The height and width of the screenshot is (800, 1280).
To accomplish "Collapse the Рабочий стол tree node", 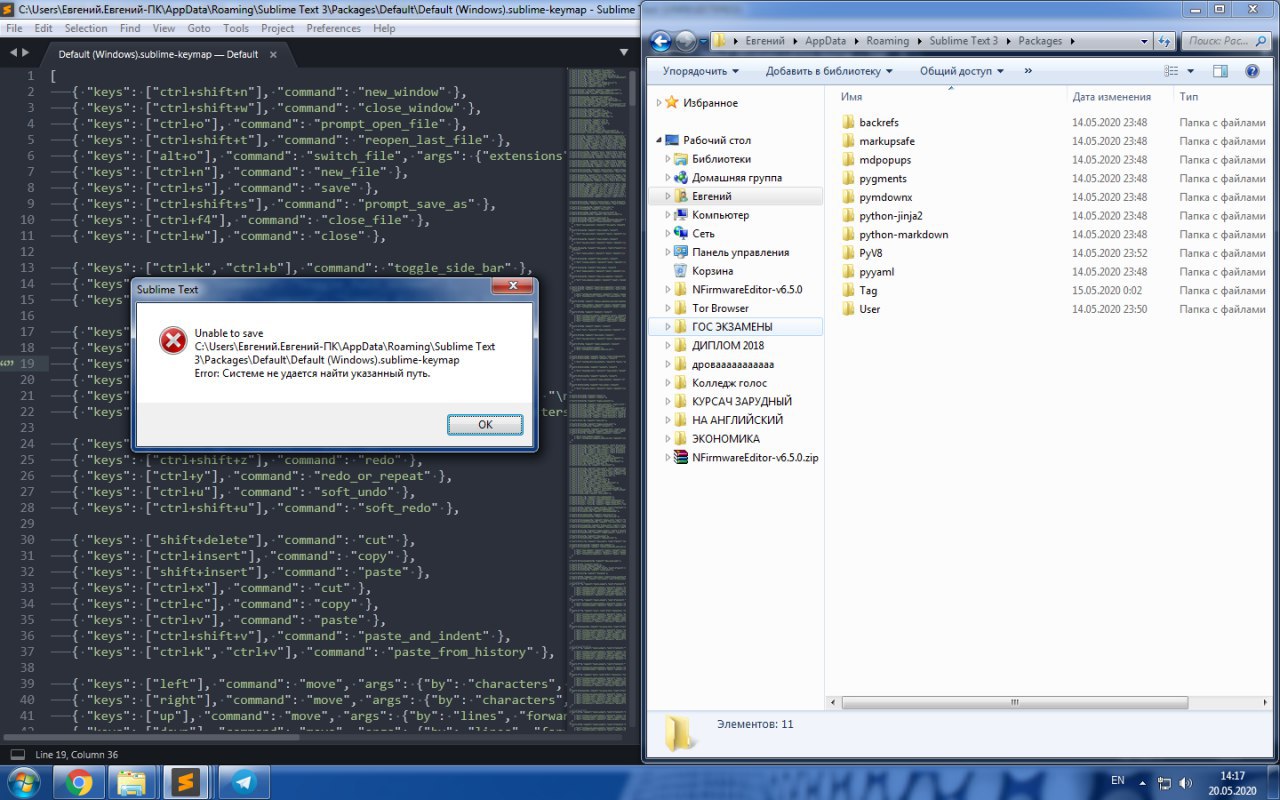I will pyautogui.click(x=658, y=140).
